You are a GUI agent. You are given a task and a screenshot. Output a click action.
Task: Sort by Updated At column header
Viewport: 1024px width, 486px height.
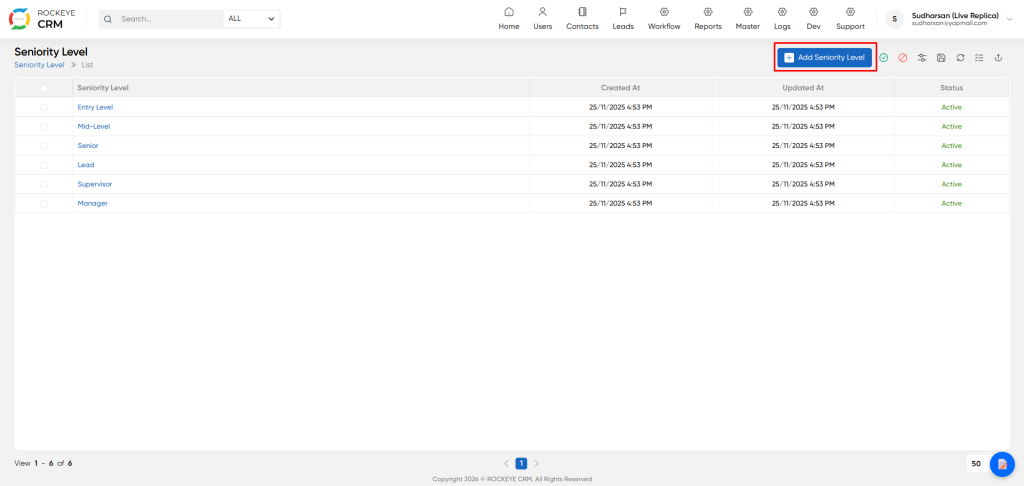(803, 88)
